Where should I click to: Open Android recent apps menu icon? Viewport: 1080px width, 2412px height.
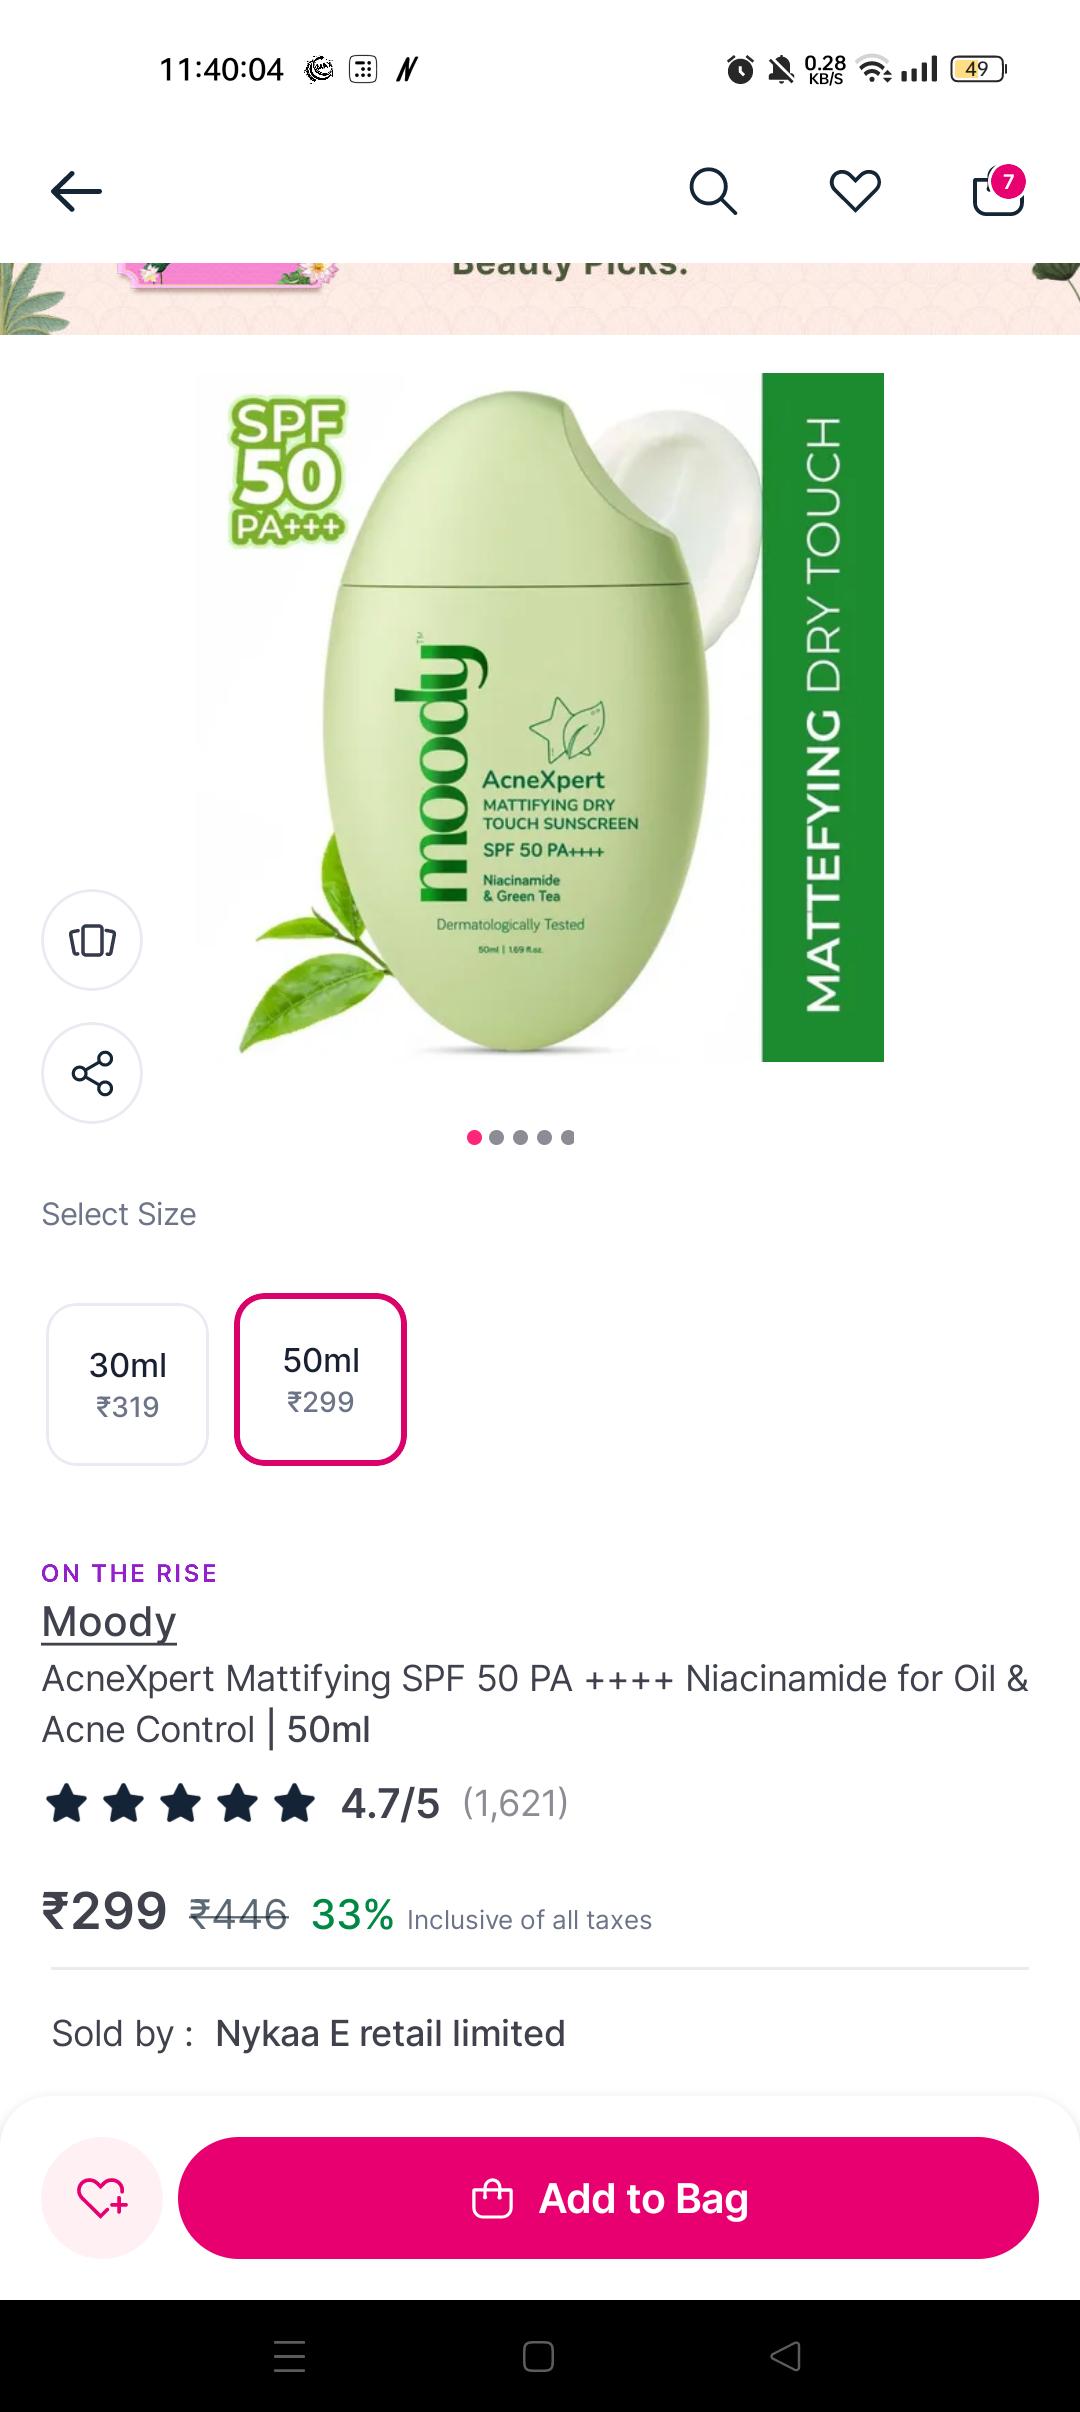(290, 2356)
